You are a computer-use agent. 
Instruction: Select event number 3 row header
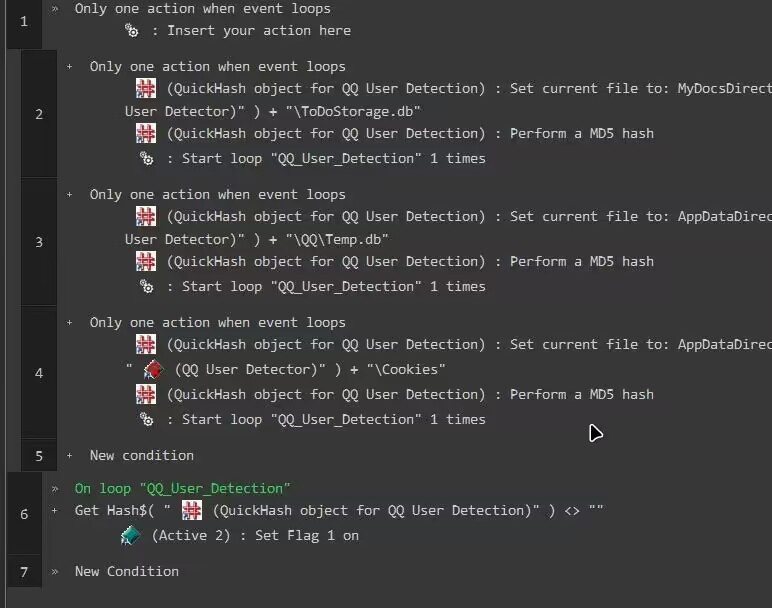(x=39, y=241)
